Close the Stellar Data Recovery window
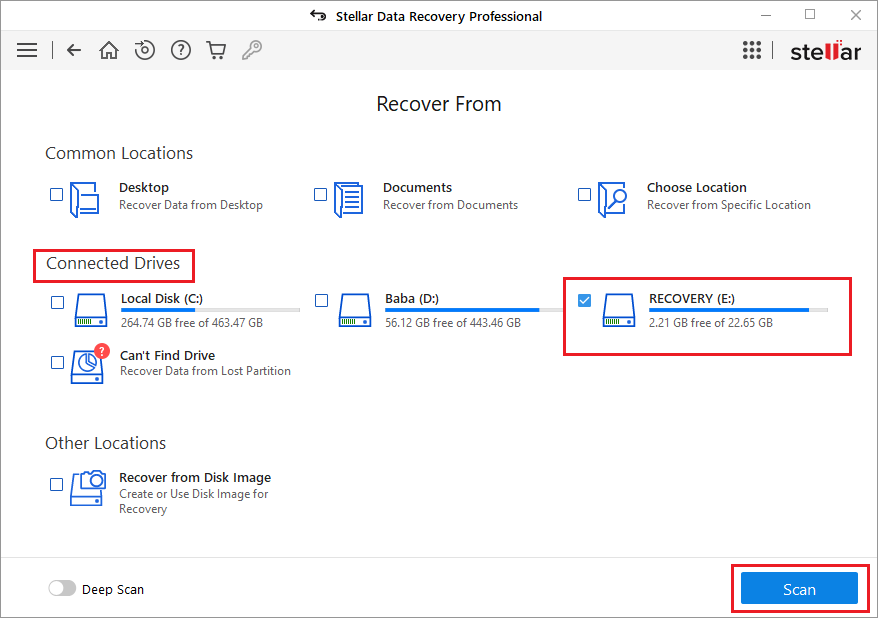The image size is (878, 618). click(855, 15)
